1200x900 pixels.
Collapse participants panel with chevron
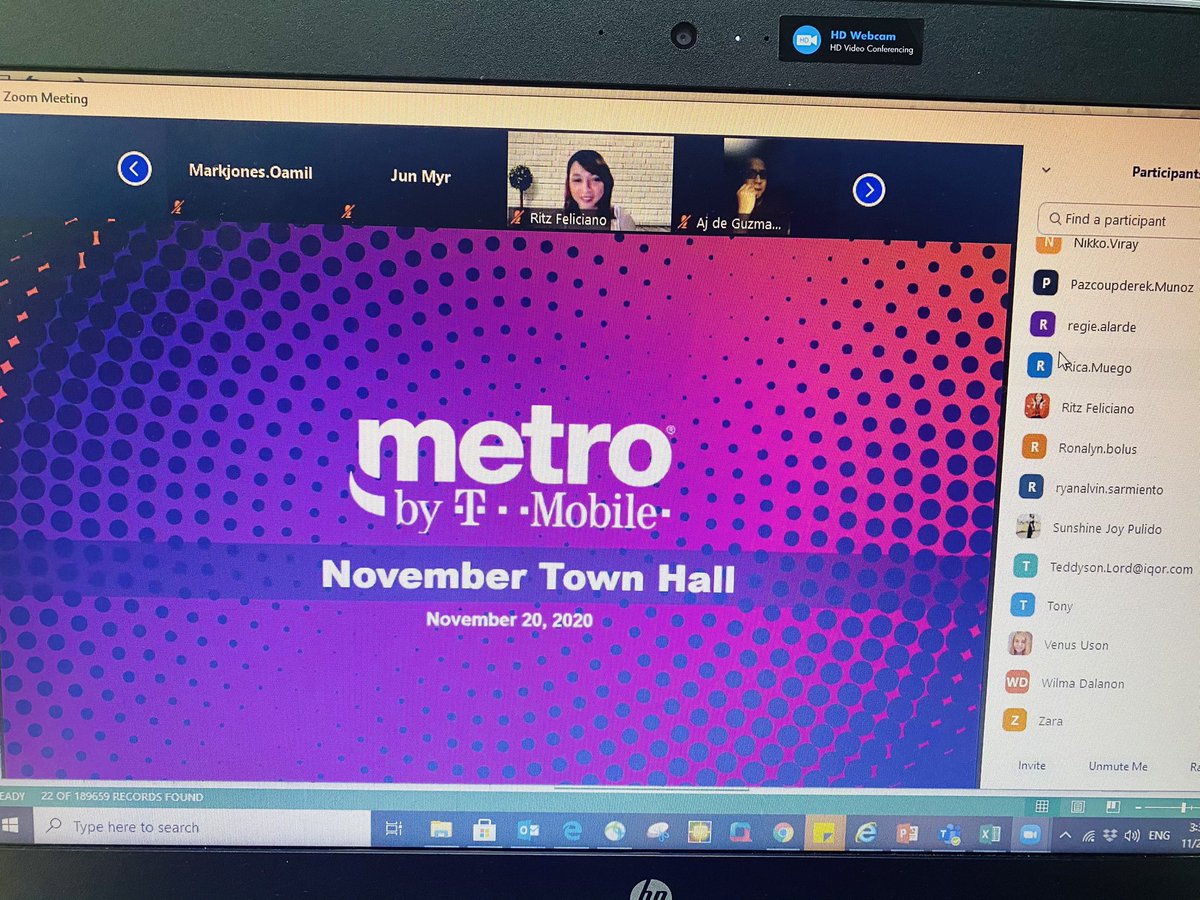coord(1046,170)
